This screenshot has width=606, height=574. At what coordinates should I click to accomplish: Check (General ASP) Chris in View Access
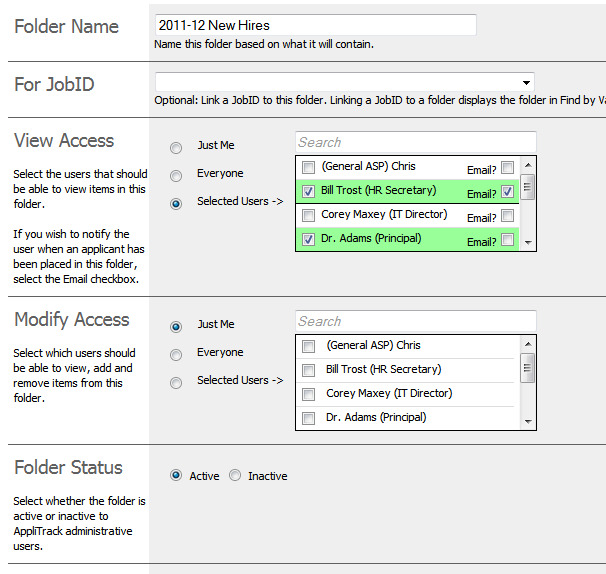308,167
